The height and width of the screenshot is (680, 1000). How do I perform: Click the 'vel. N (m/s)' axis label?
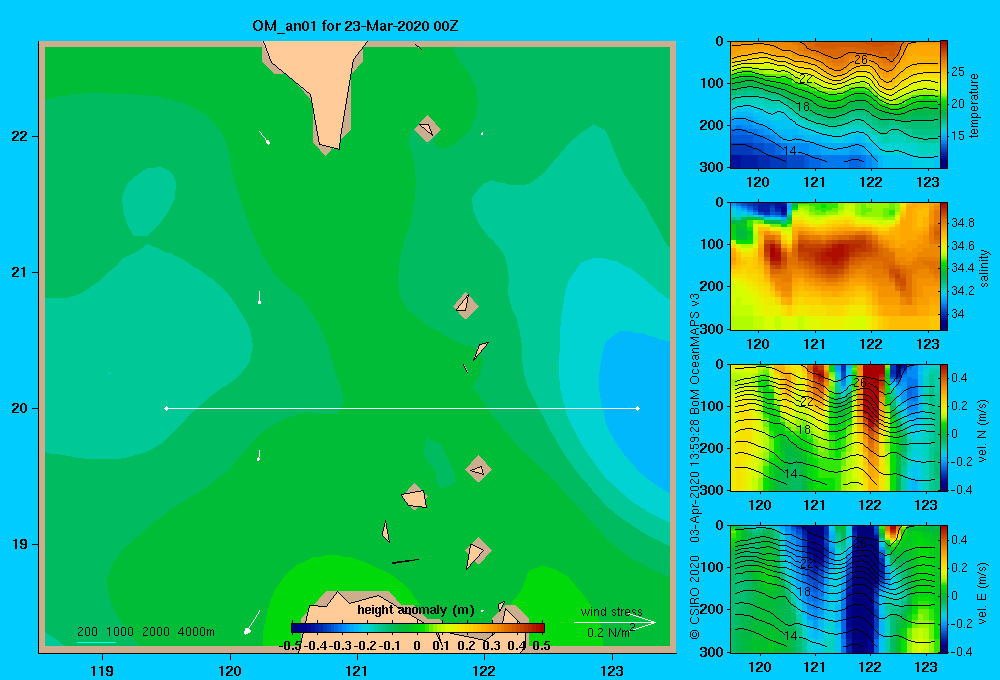[982, 431]
